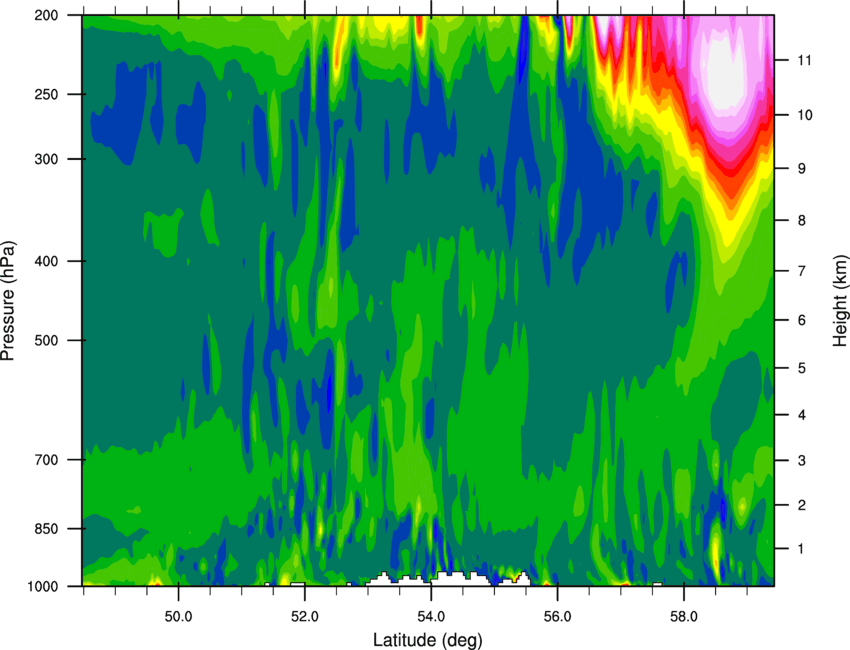Click the 10 km height tick label
The height and width of the screenshot is (650, 850).
(805, 115)
